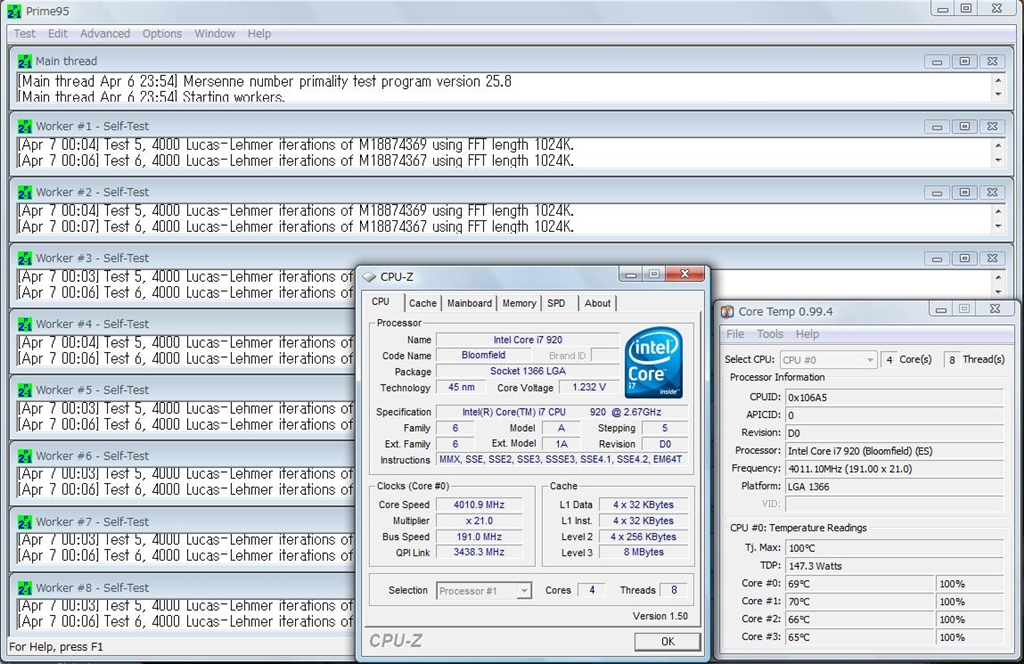Click the Intel Core i7 logo
Viewport: 1024px width, 664px height.
coord(653,362)
